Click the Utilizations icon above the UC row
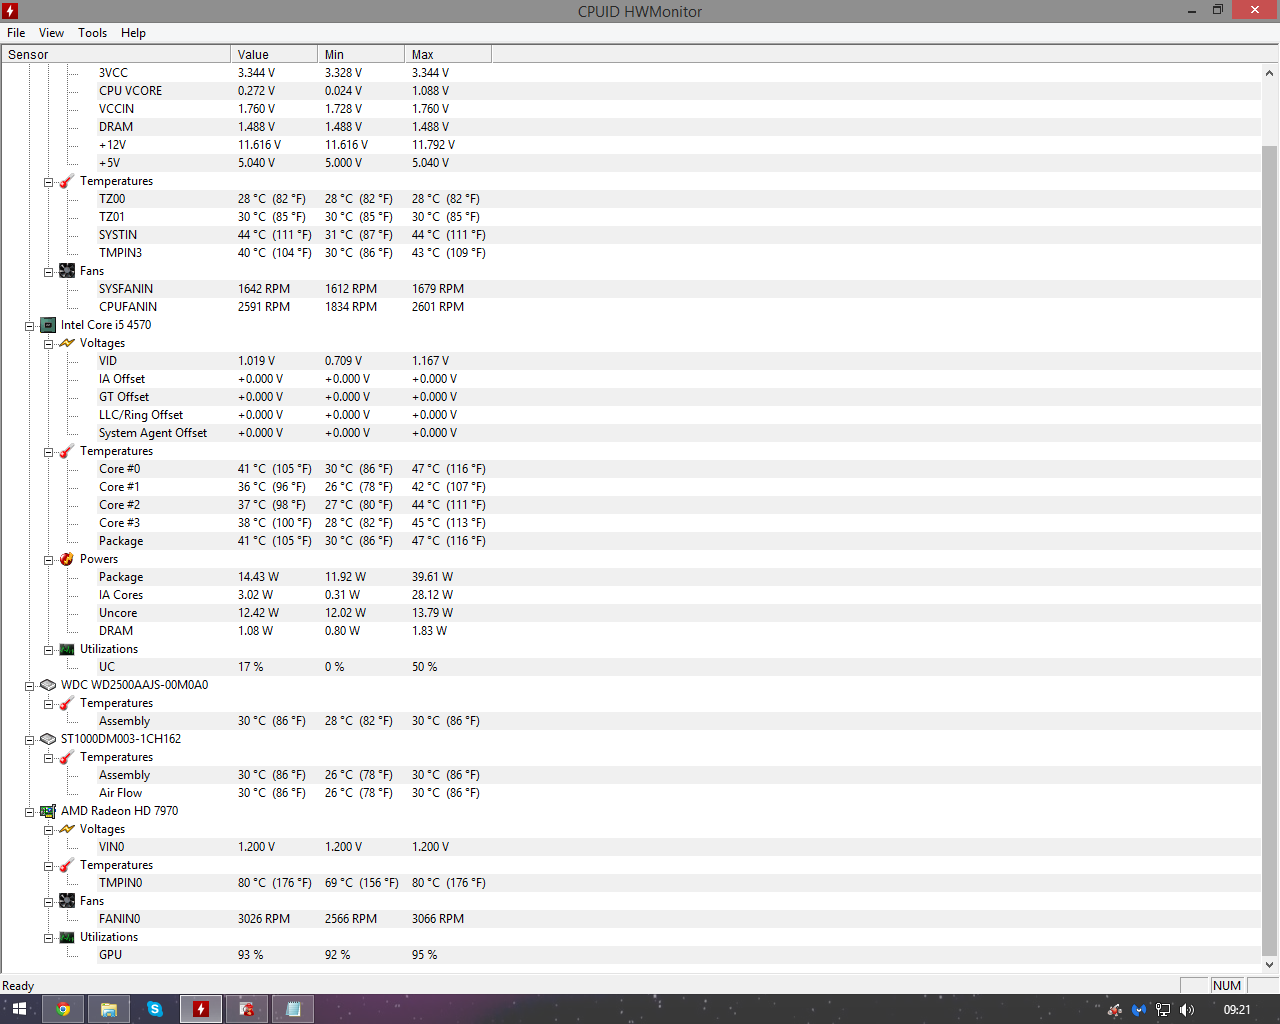 click(67, 649)
